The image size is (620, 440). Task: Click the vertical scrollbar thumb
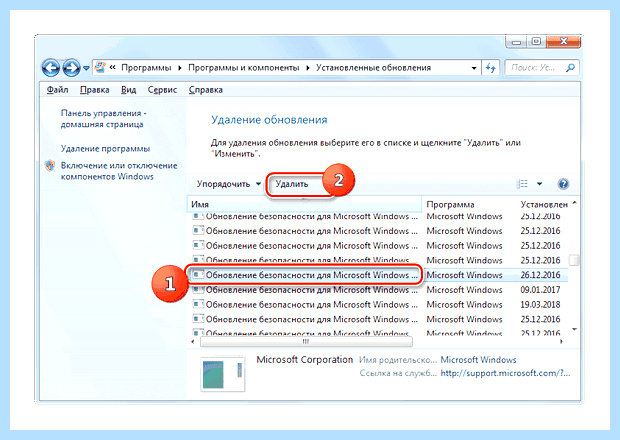pyautogui.click(x=574, y=260)
